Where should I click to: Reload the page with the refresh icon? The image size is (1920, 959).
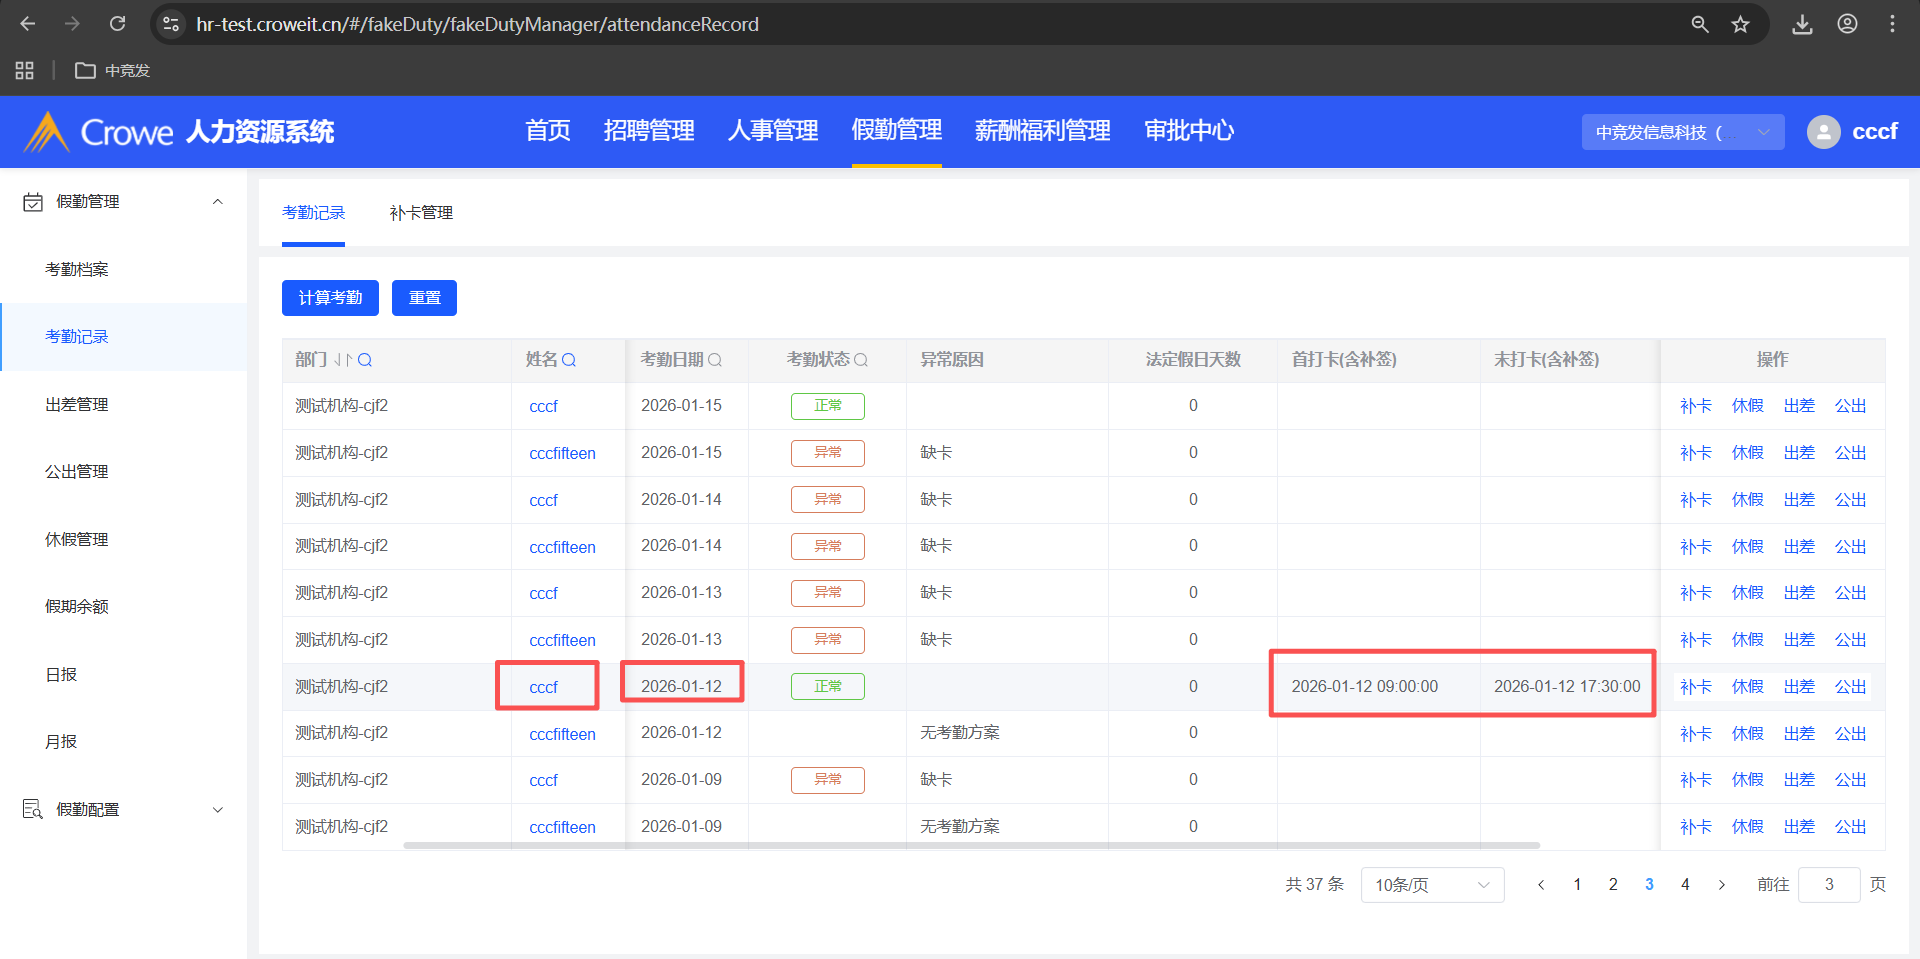(x=117, y=24)
